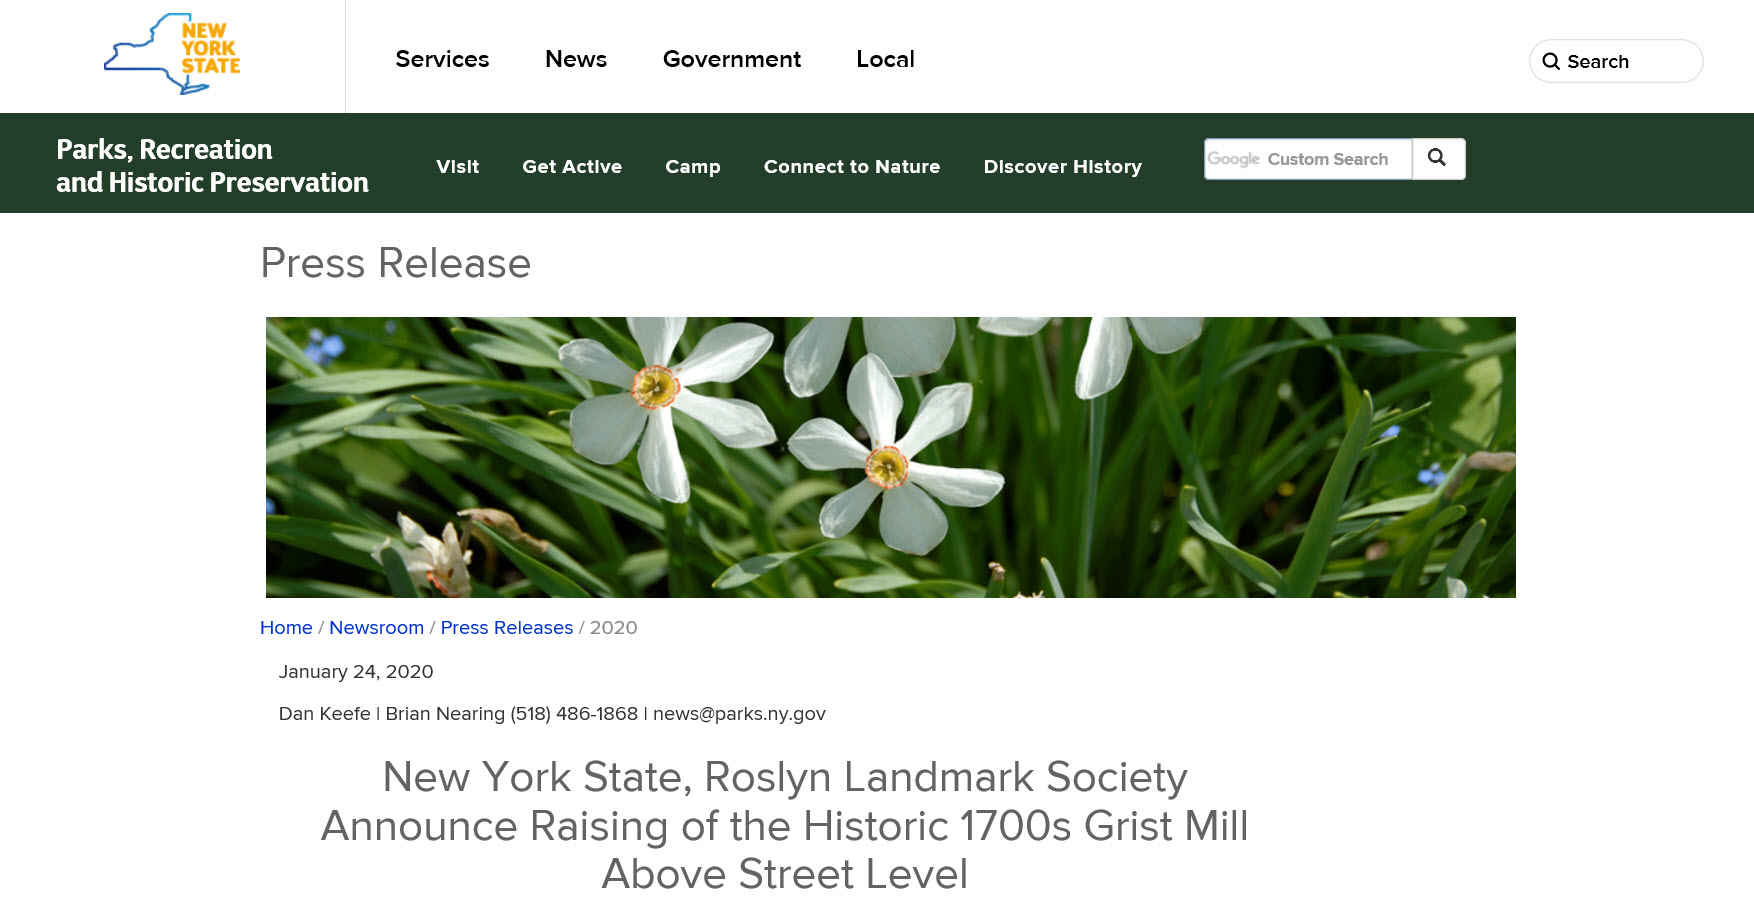
Task: Open the Local navigation item
Action: coord(885,60)
